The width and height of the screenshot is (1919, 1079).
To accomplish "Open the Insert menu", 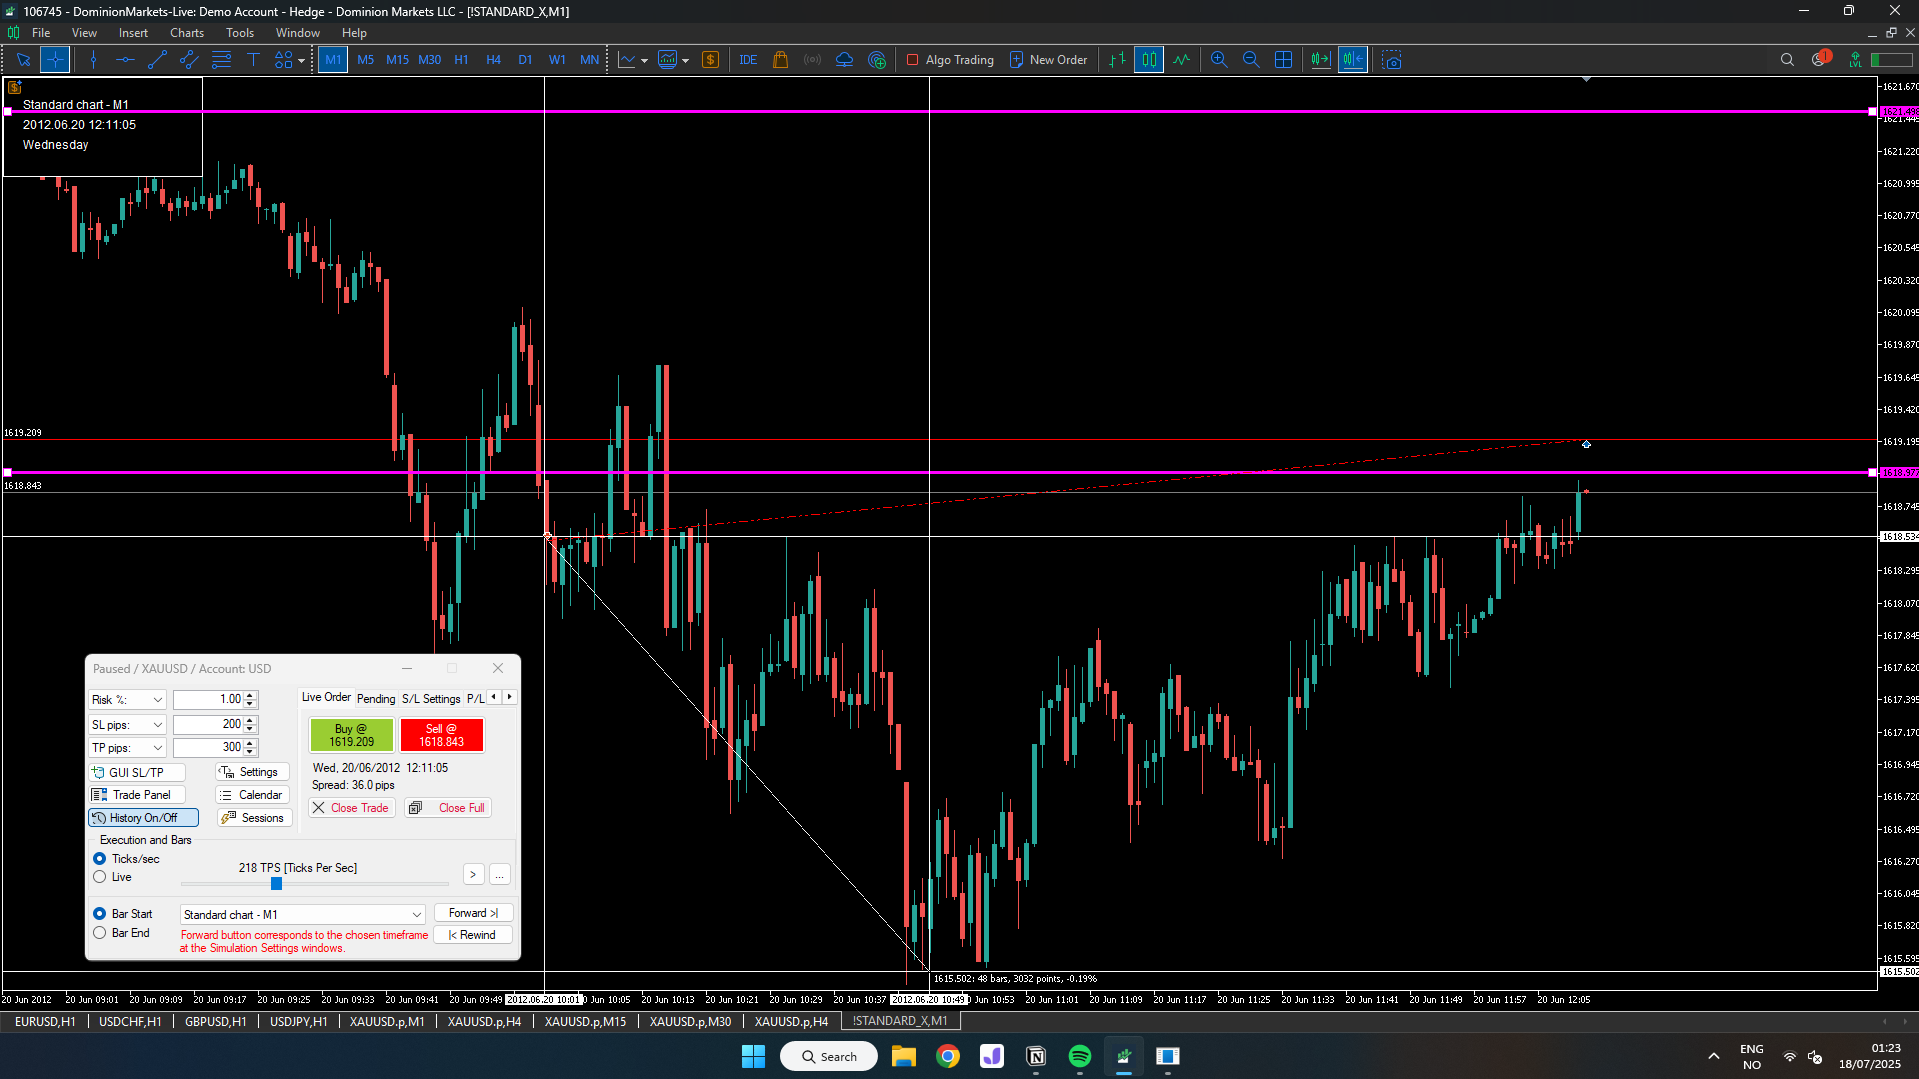I will click(x=133, y=32).
